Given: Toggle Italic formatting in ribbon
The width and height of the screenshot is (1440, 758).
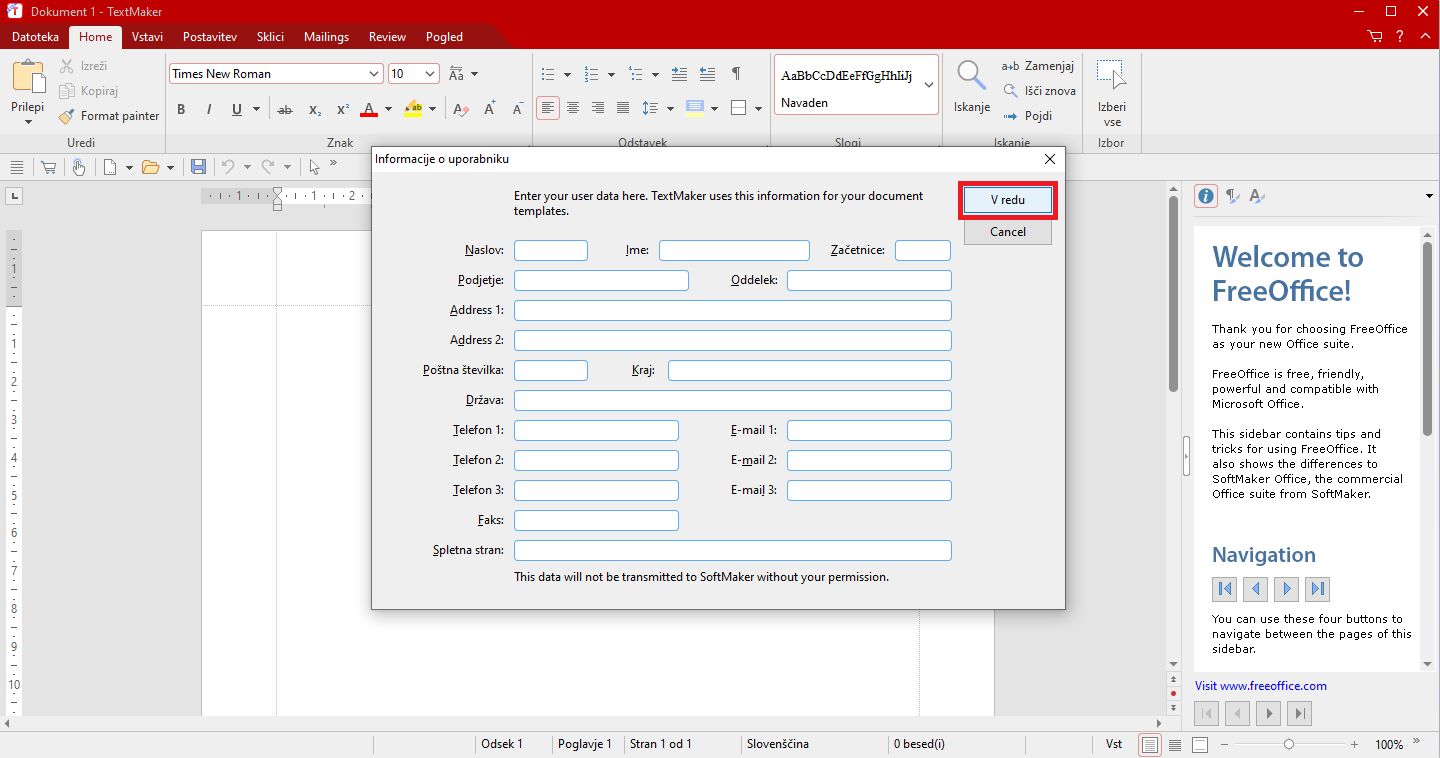Looking at the screenshot, I should 208,109.
